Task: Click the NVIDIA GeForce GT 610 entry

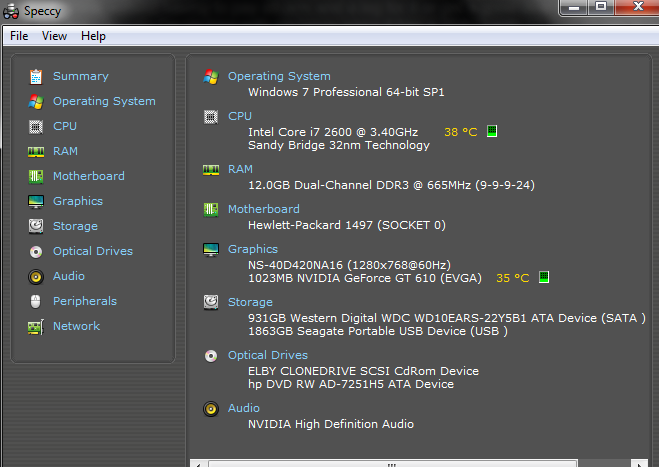Action: click(365, 278)
